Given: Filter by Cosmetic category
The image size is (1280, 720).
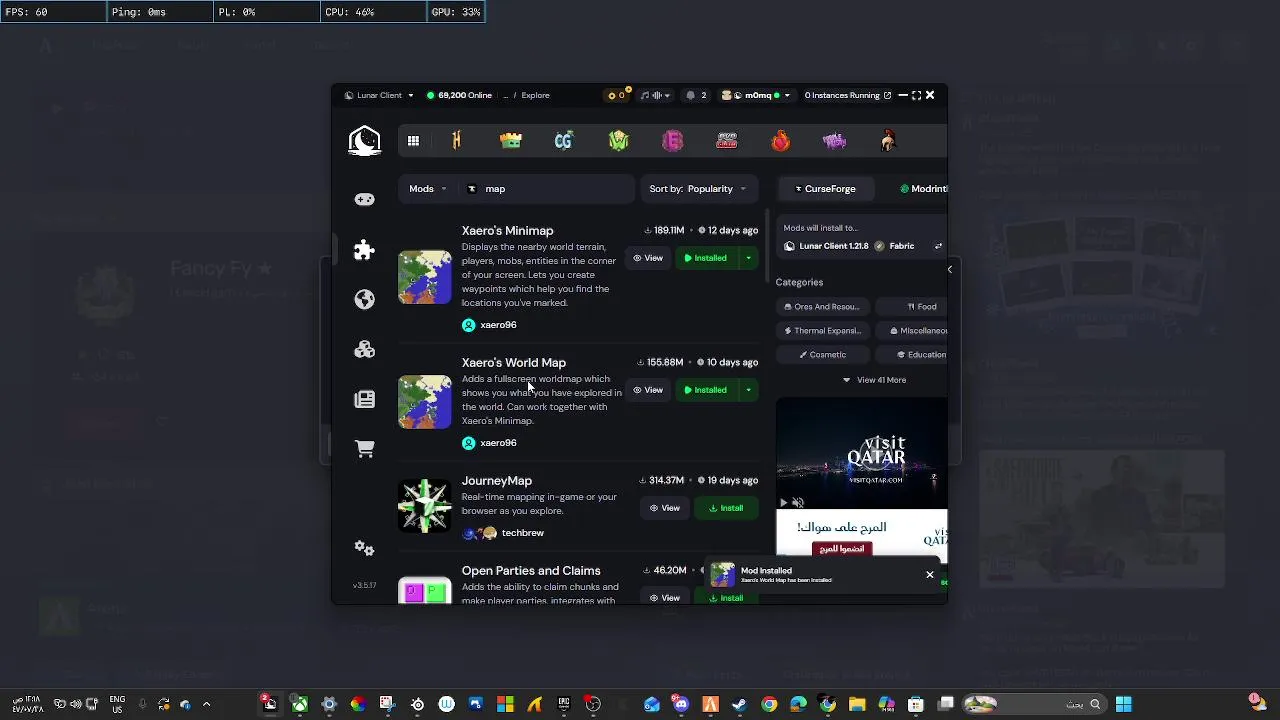Looking at the screenshot, I should (822, 355).
